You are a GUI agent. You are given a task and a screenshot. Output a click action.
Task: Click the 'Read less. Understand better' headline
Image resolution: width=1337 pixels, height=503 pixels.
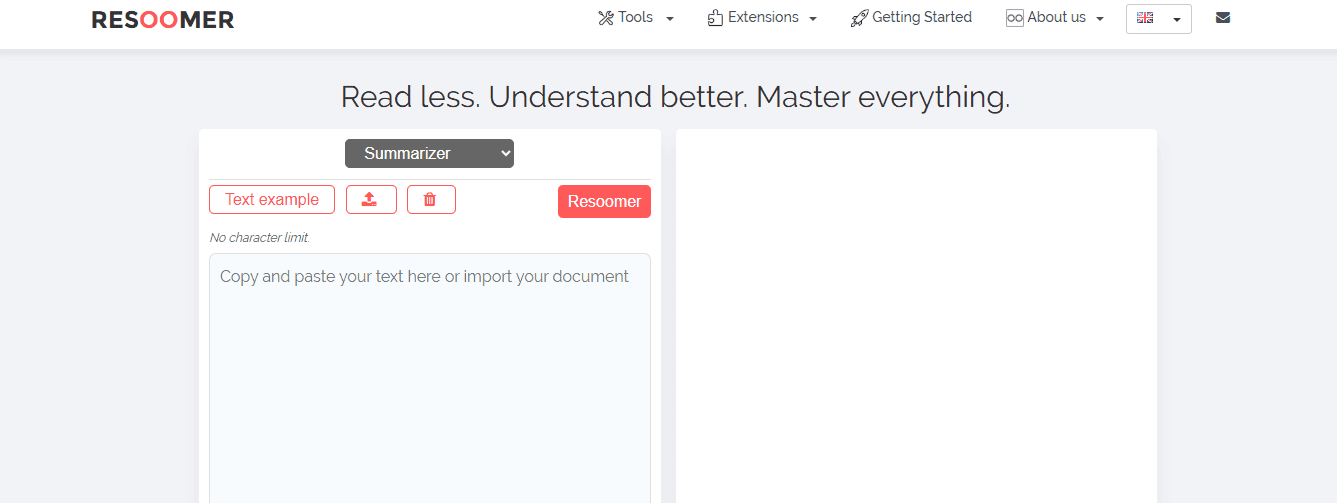point(675,97)
